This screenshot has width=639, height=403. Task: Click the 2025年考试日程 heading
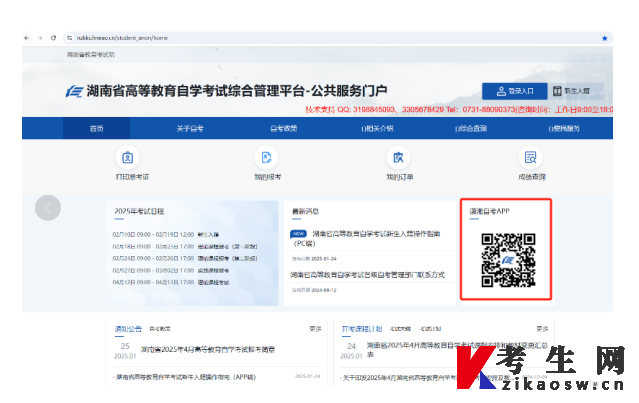139,211
